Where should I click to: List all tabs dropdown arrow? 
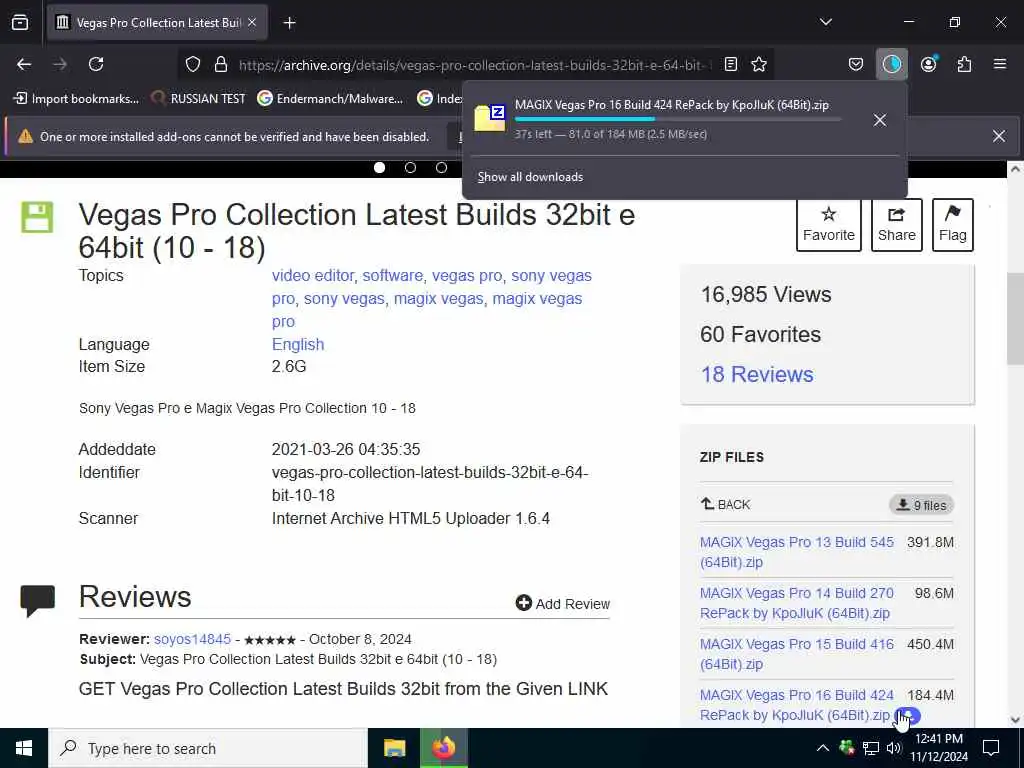825,22
